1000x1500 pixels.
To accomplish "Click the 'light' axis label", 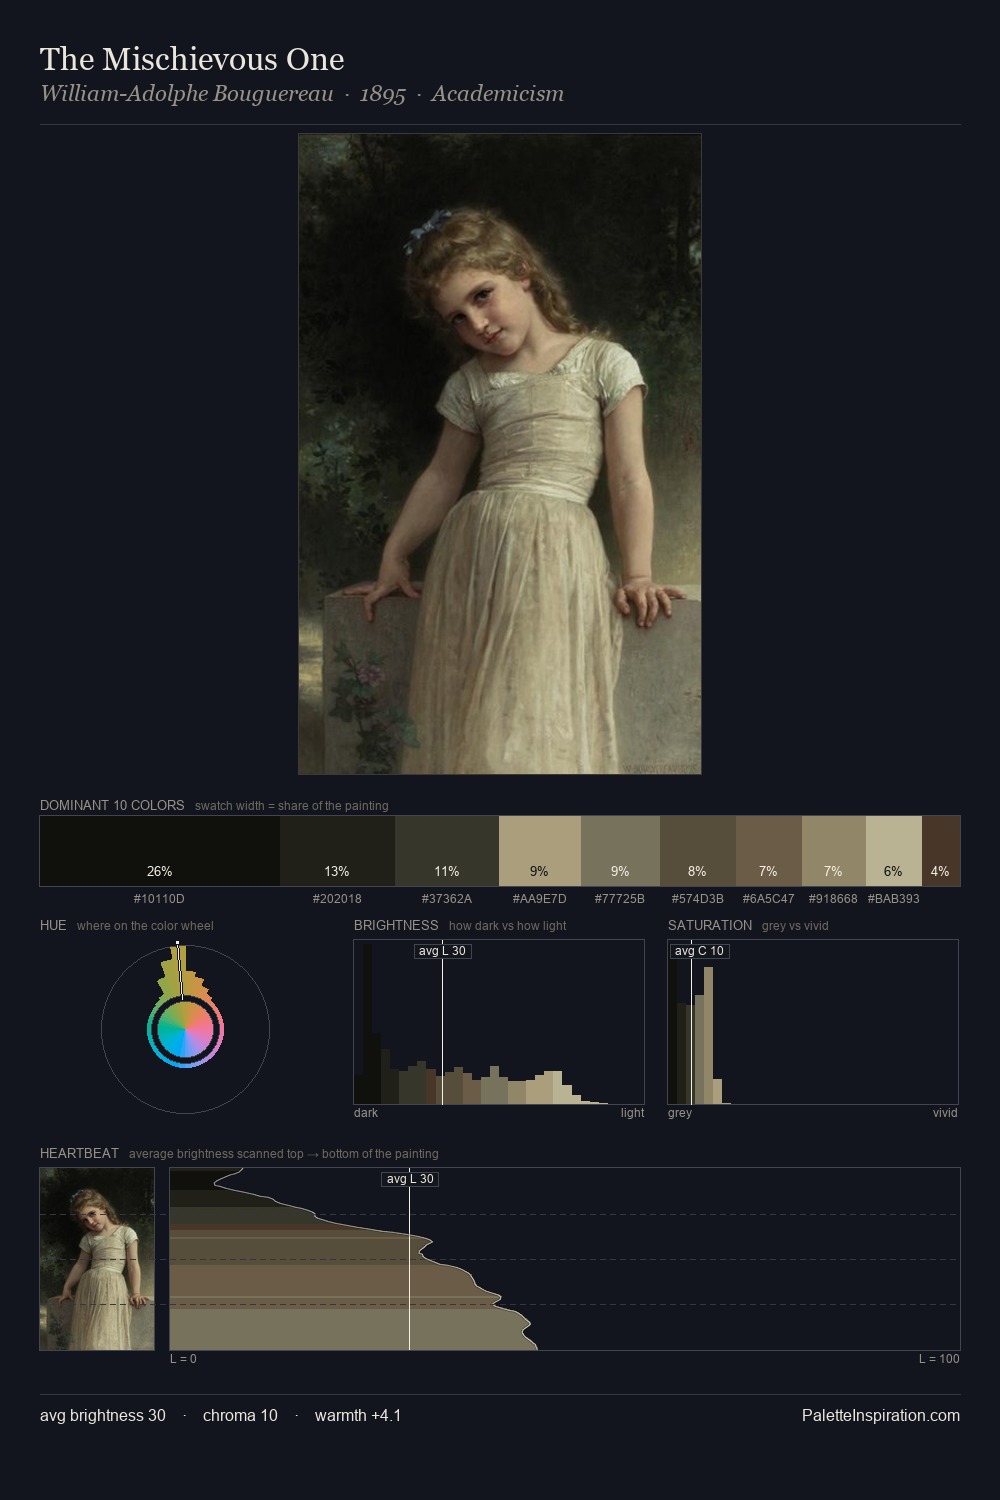I will pyautogui.click(x=632, y=1113).
